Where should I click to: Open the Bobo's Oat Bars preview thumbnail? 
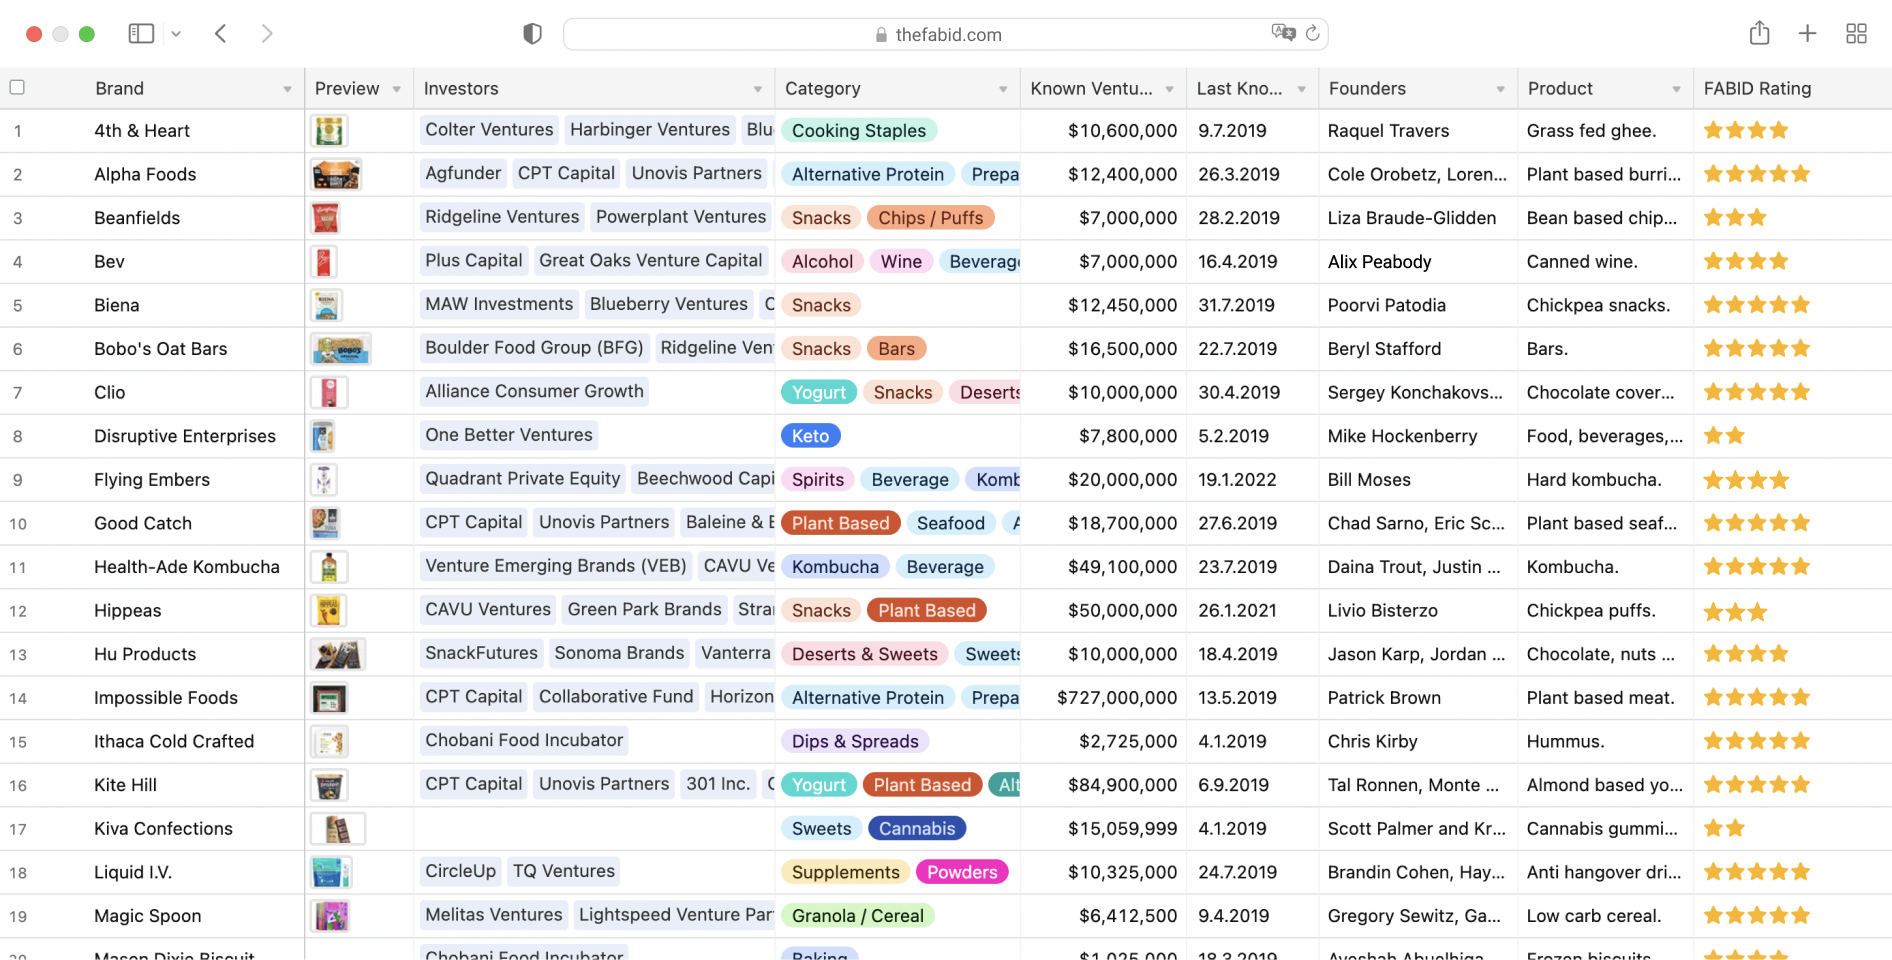341,349
